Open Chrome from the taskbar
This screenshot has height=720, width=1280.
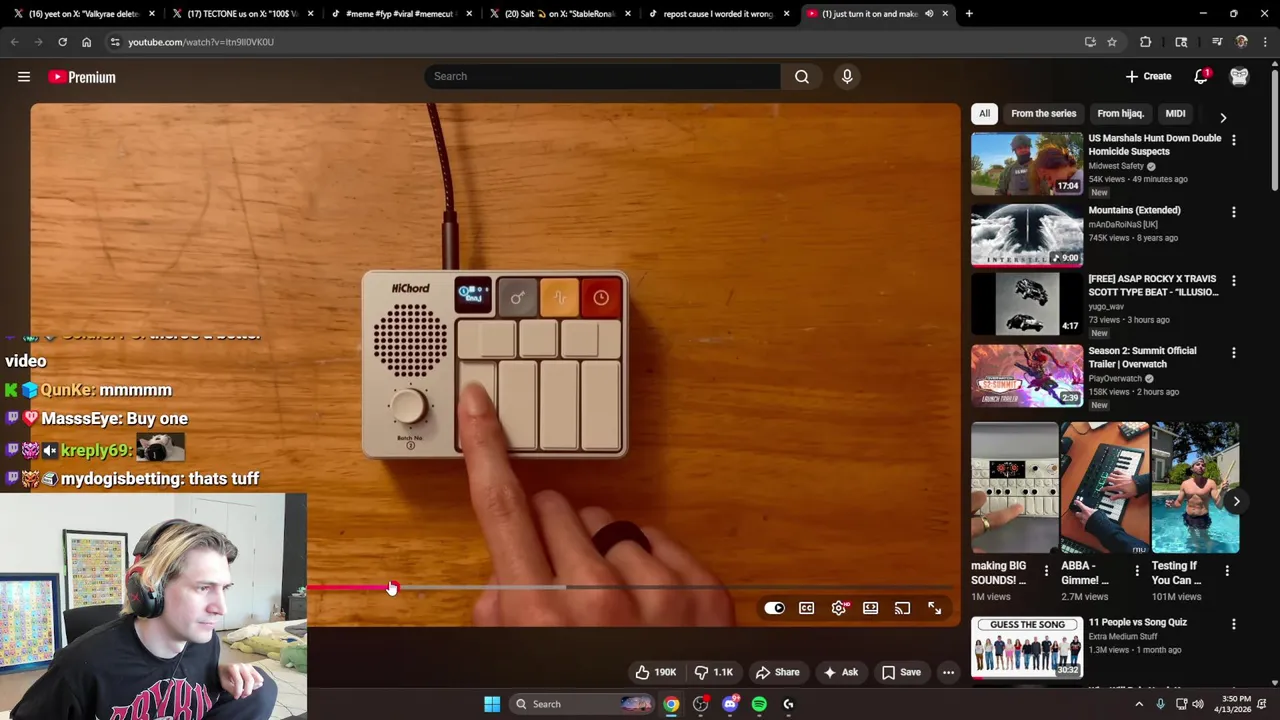point(671,704)
